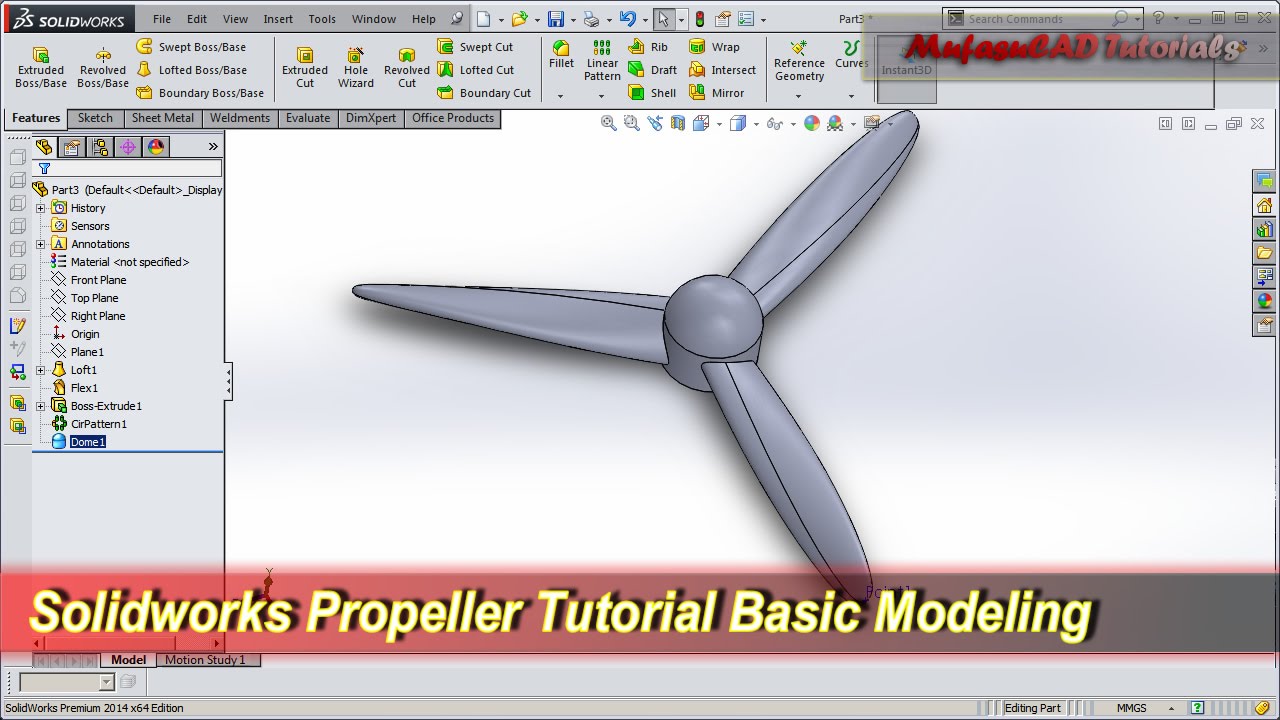Toggle Instant3D mode
The width and height of the screenshot is (1280, 720).
[906, 70]
